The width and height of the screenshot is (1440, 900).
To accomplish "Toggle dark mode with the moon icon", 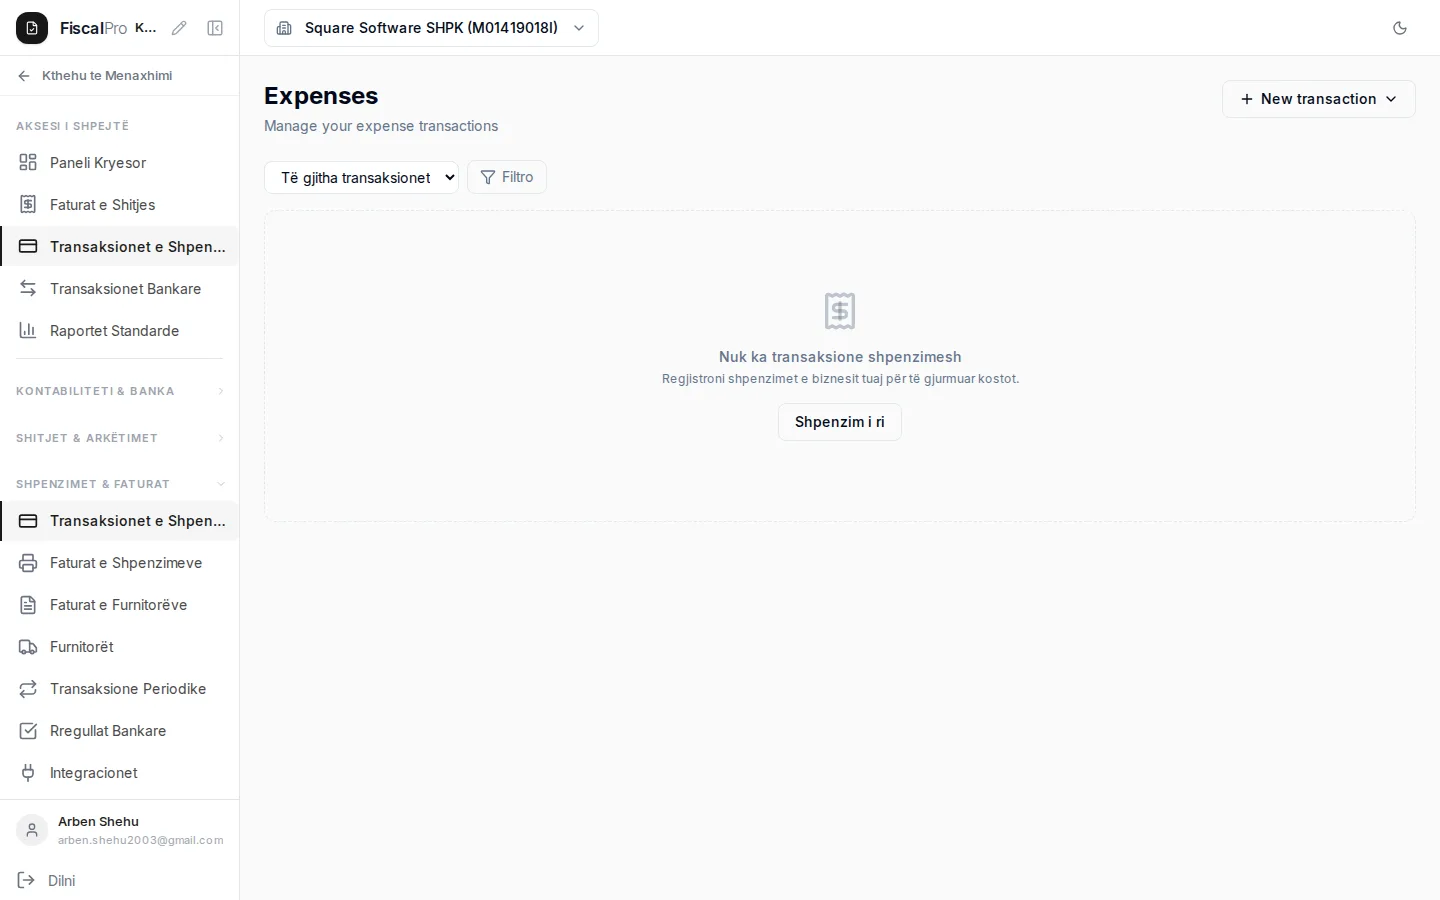I will pos(1400,28).
